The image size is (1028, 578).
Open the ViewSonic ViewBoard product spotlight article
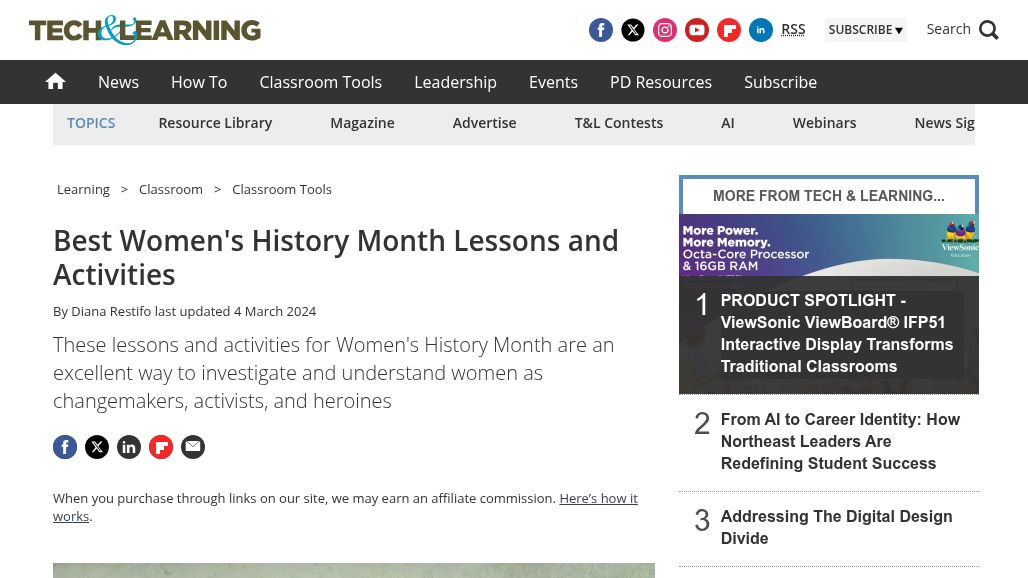pyautogui.click(x=836, y=334)
